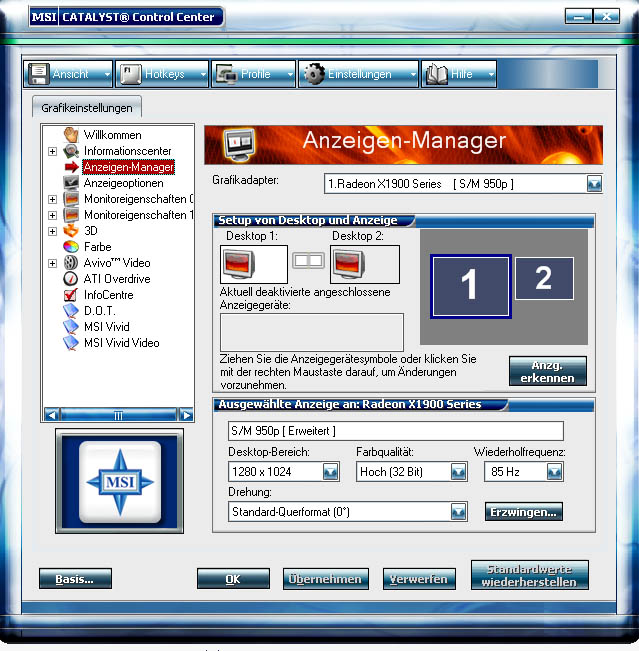Click the ATI Overdrive gauge icon
Image resolution: width=639 pixels, height=651 pixels.
pos(71,279)
